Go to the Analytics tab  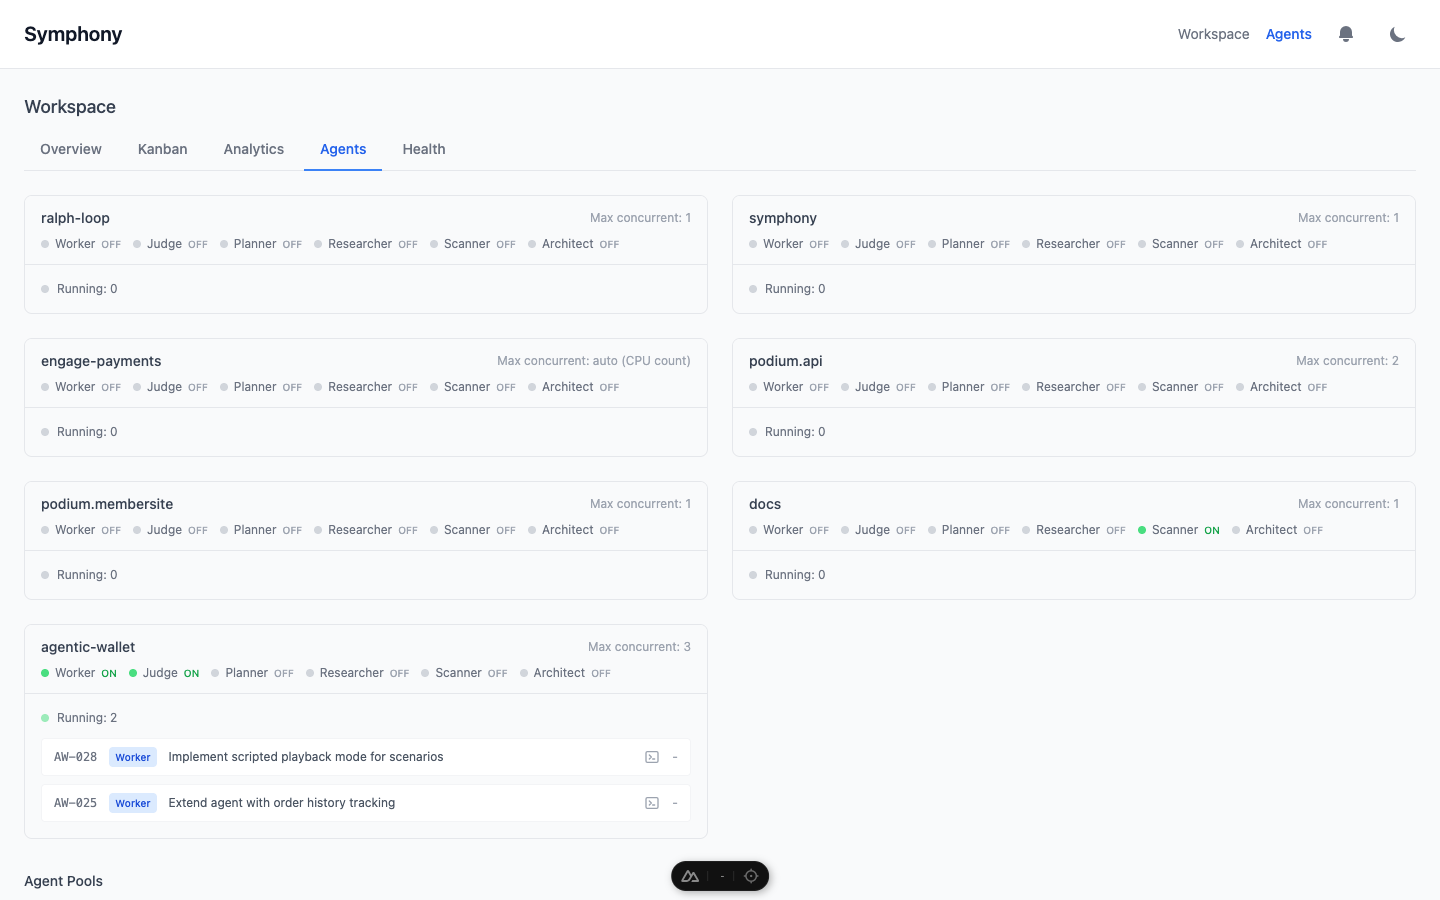[253, 149]
